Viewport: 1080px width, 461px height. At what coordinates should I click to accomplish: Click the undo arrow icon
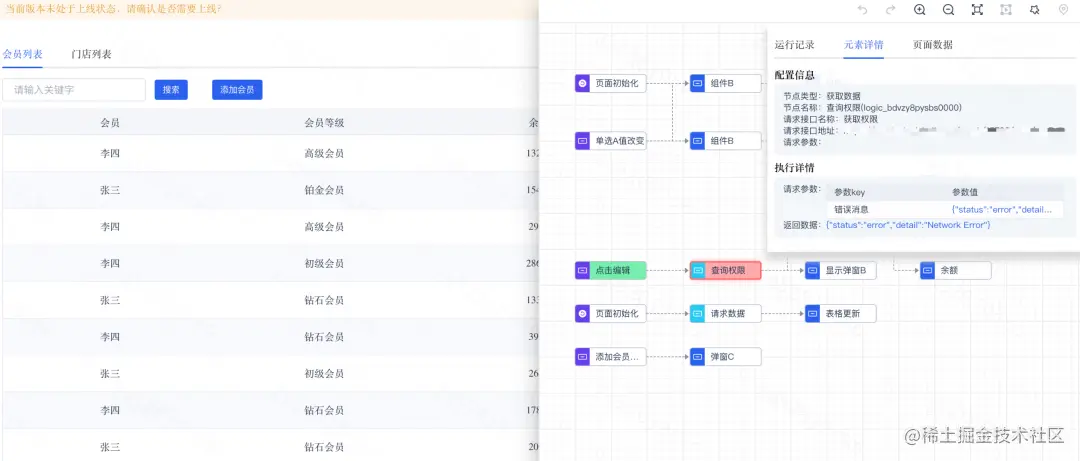(862, 10)
